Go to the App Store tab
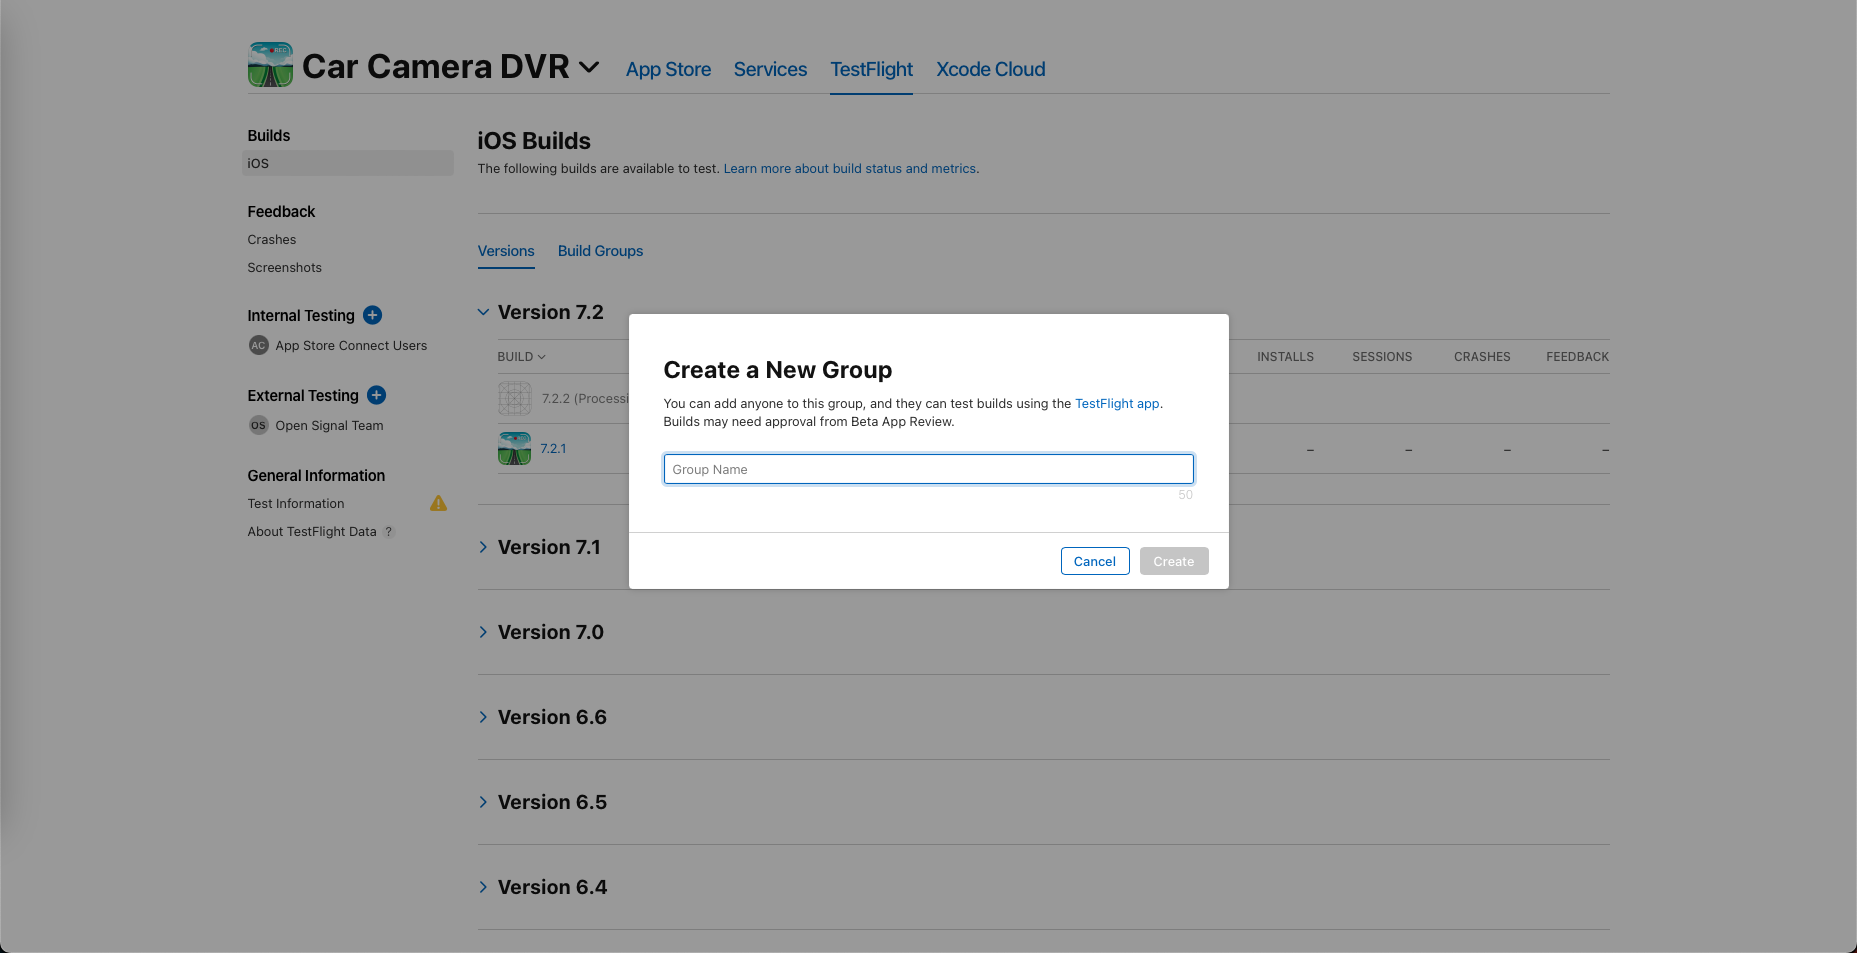The height and width of the screenshot is (953, 1857). click(x=668, y=69)
